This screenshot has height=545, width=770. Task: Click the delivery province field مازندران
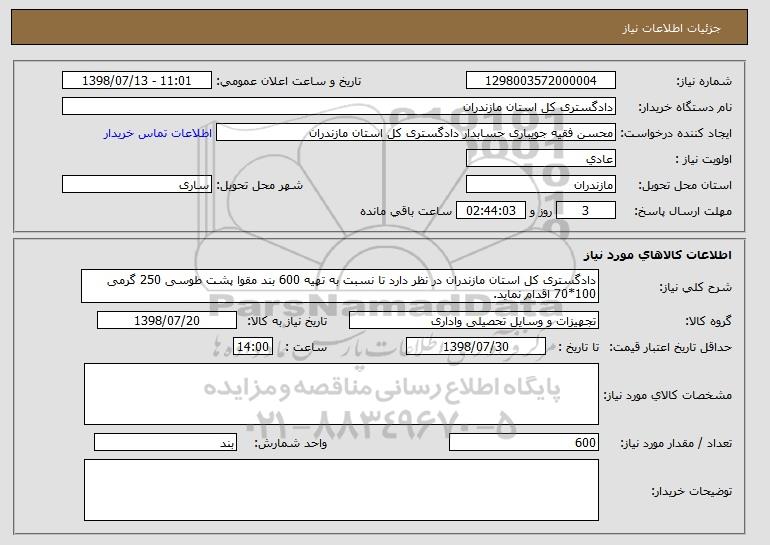[541, 185]
